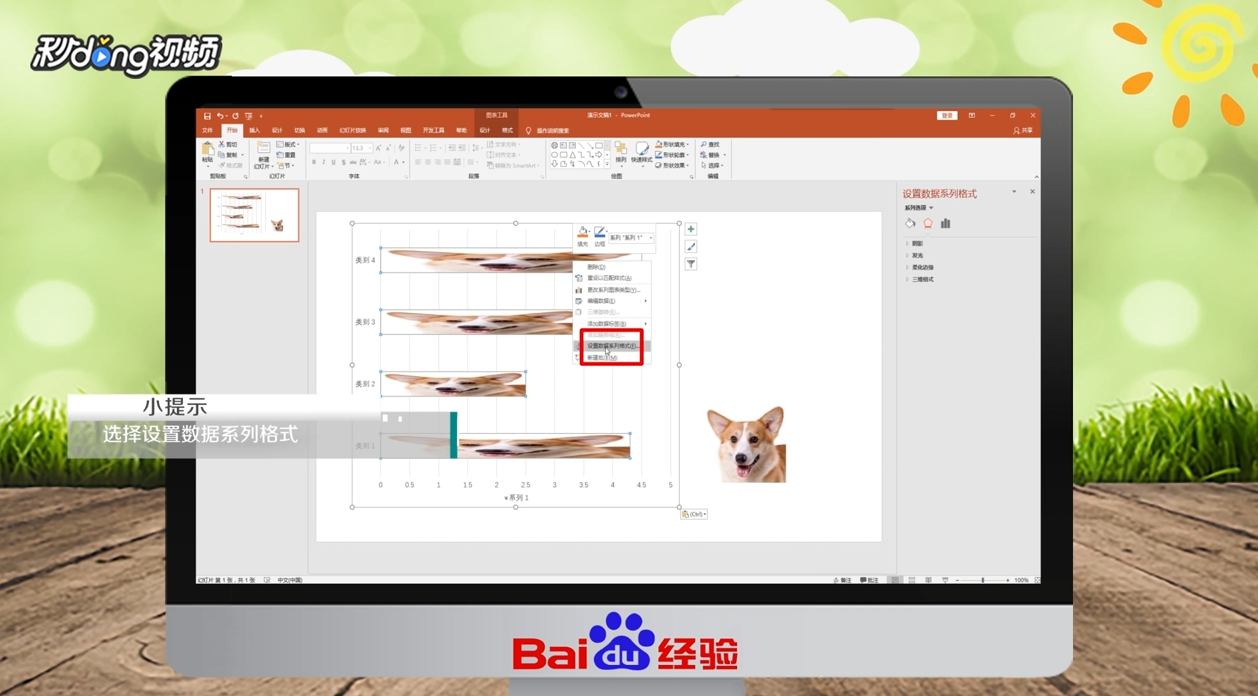This screenshot has height=696, width=1258.
Task: Click the Sign in (登录) button
Action: (947, 115)
